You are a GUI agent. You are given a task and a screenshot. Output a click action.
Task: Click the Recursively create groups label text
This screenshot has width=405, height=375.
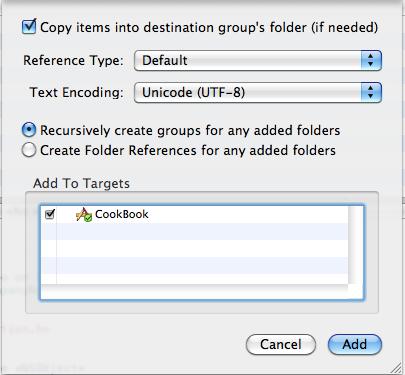tap(190, 130)
